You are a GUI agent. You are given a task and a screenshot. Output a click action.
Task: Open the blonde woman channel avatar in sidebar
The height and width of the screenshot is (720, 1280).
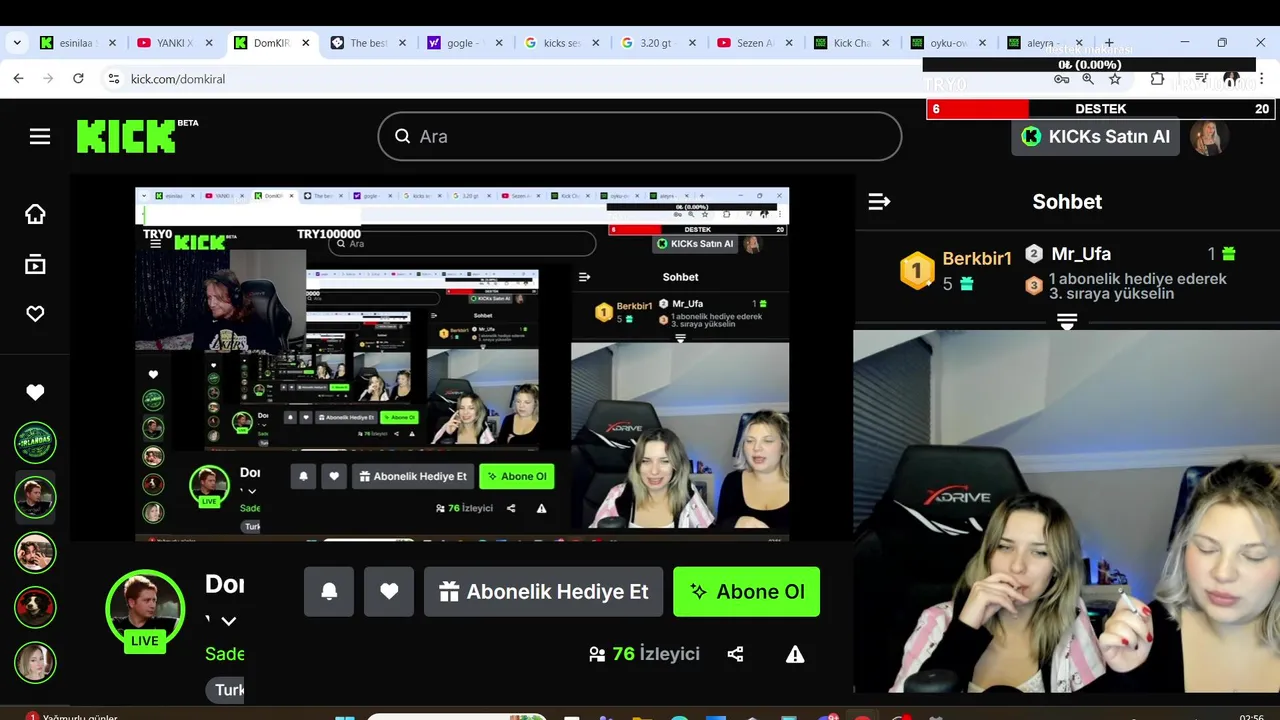(35, 662)
